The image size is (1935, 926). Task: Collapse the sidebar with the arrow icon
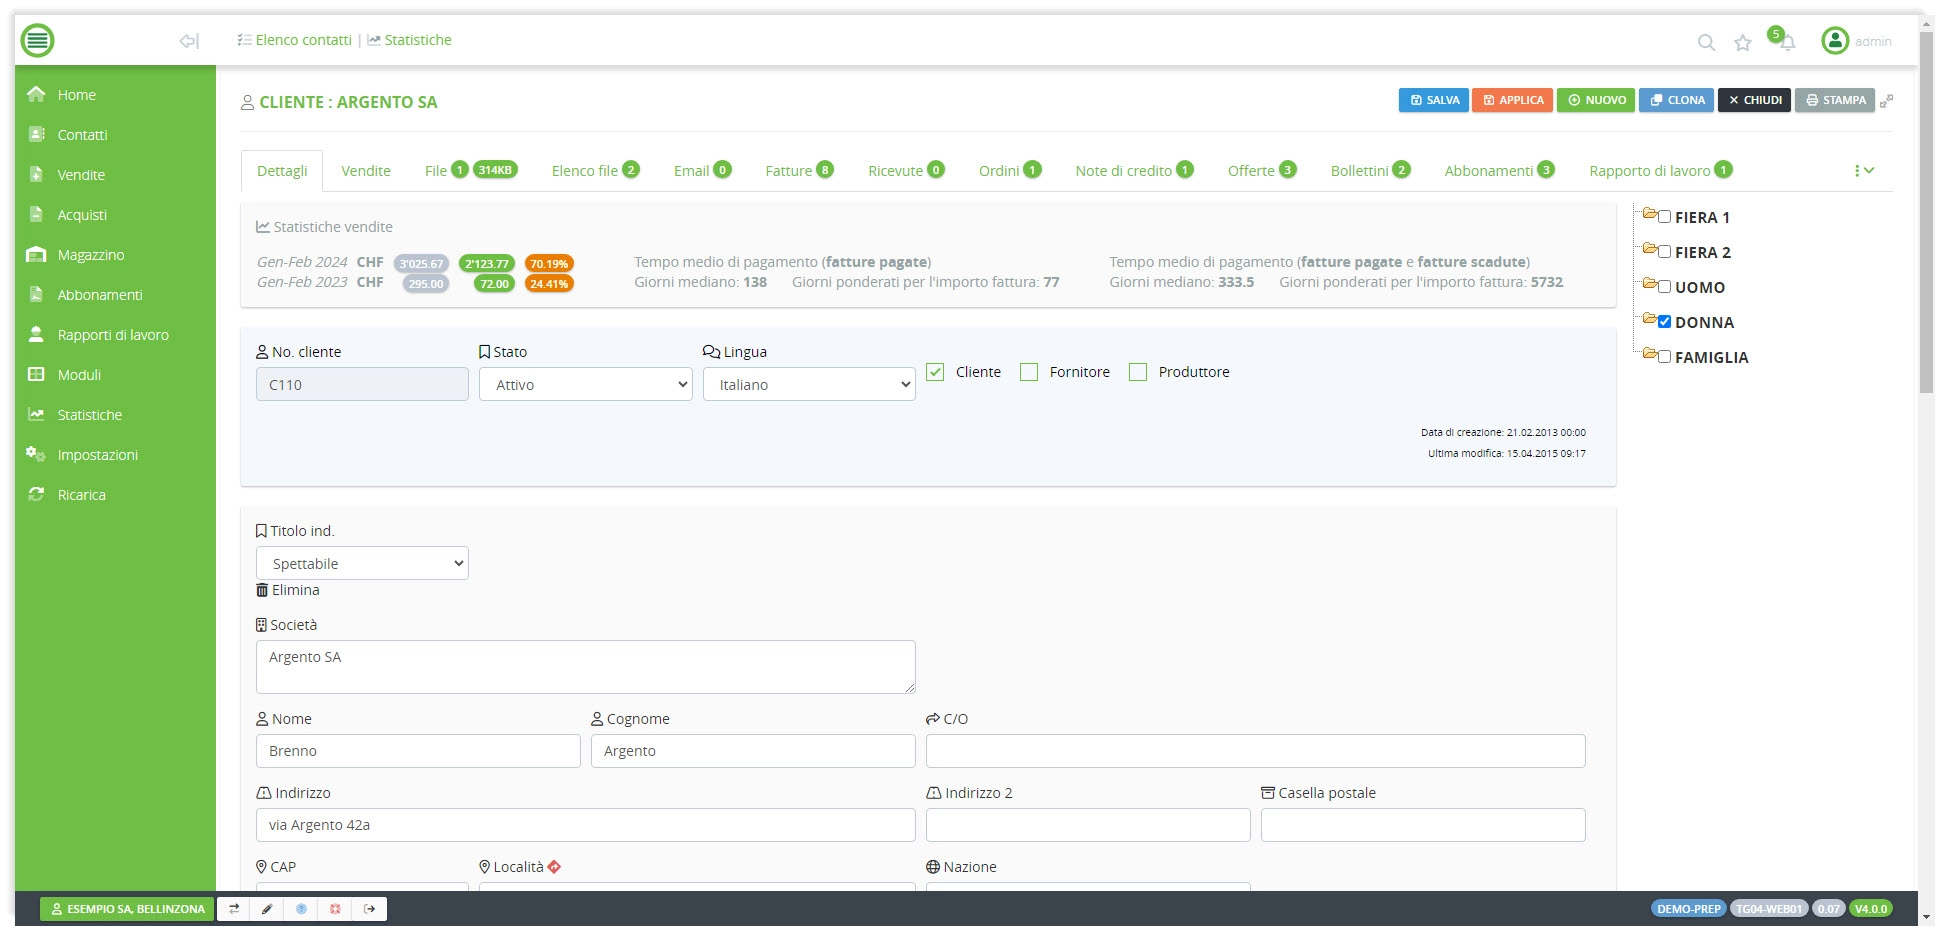pos(189,41)
